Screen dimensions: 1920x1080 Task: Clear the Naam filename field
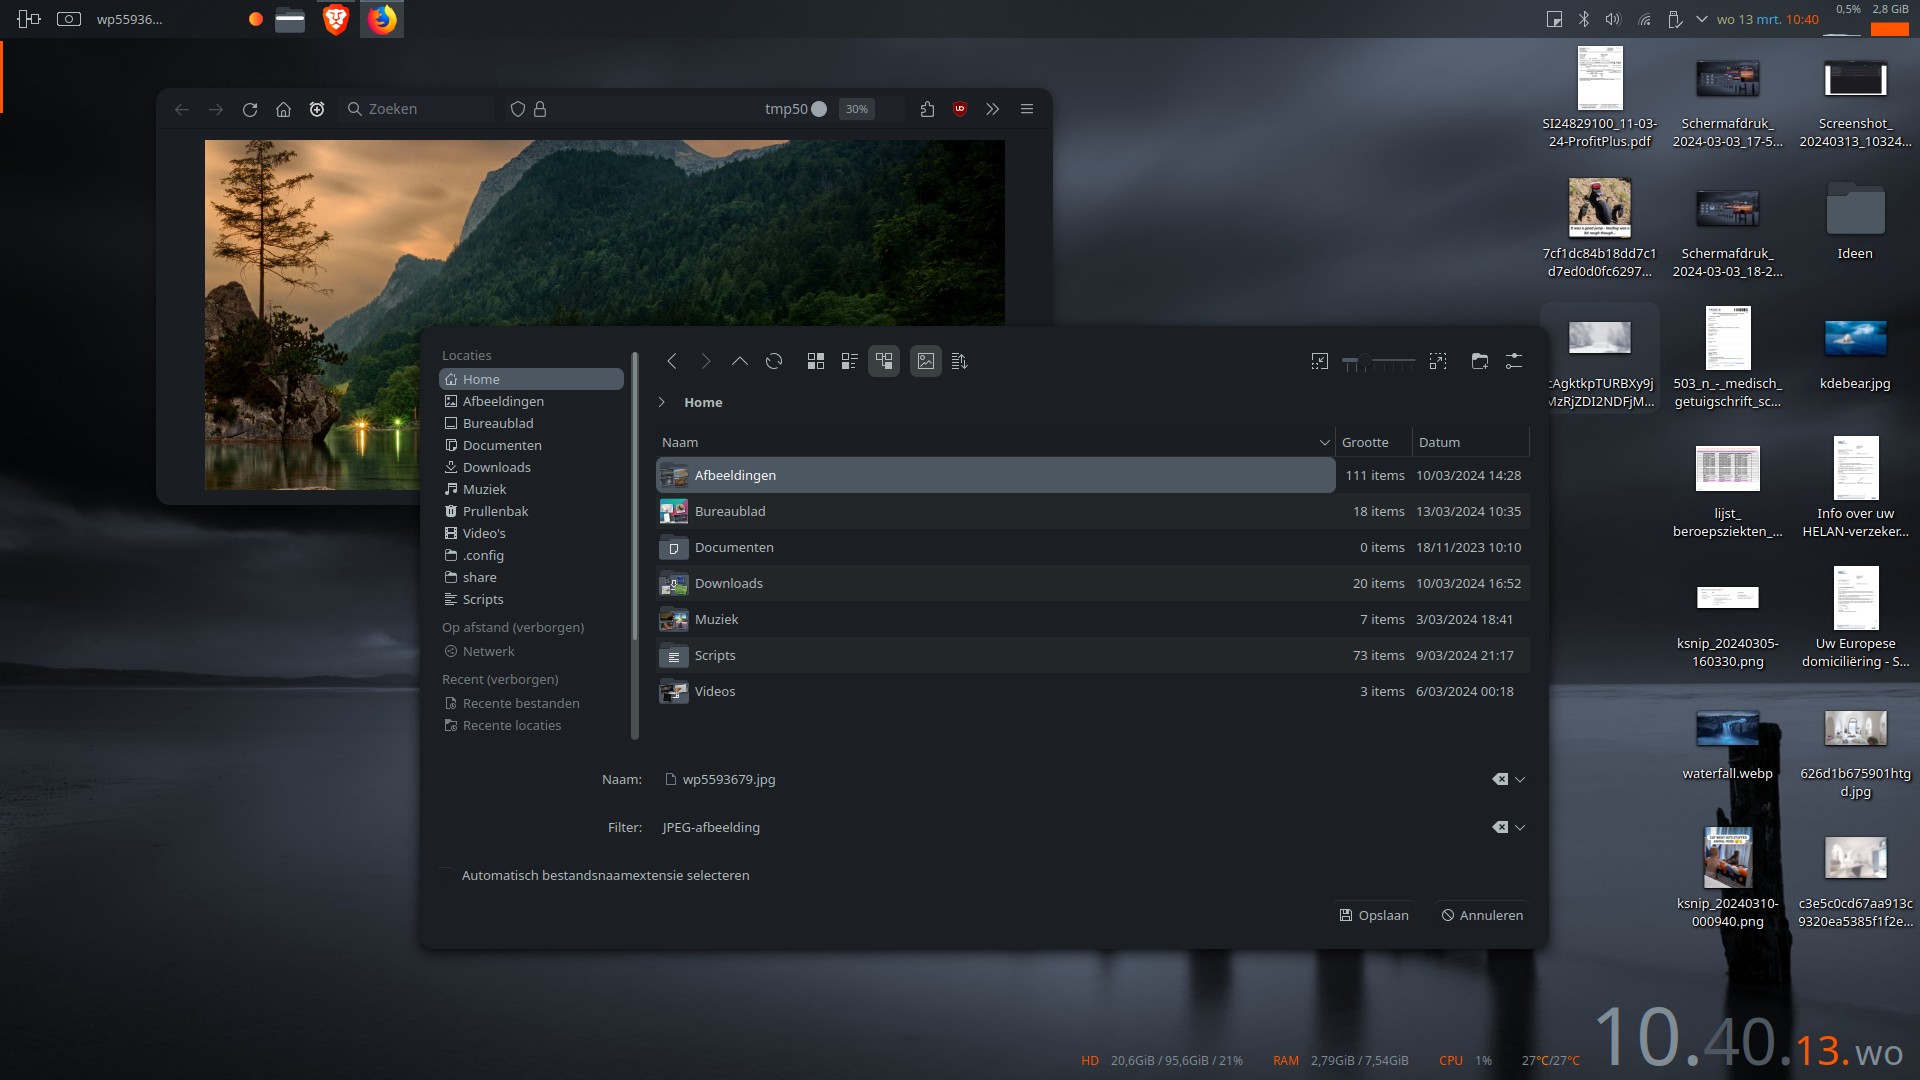1500,779
